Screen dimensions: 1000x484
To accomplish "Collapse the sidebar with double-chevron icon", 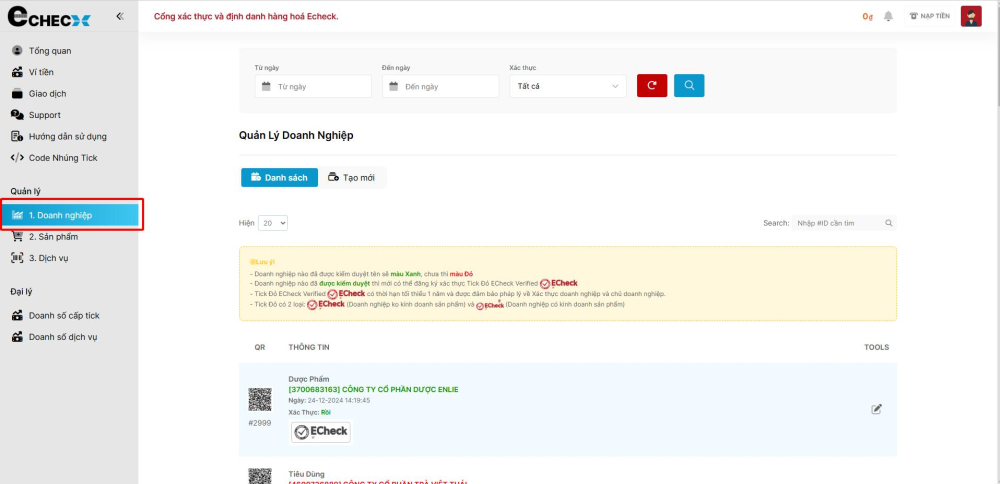I will [120, 16].
